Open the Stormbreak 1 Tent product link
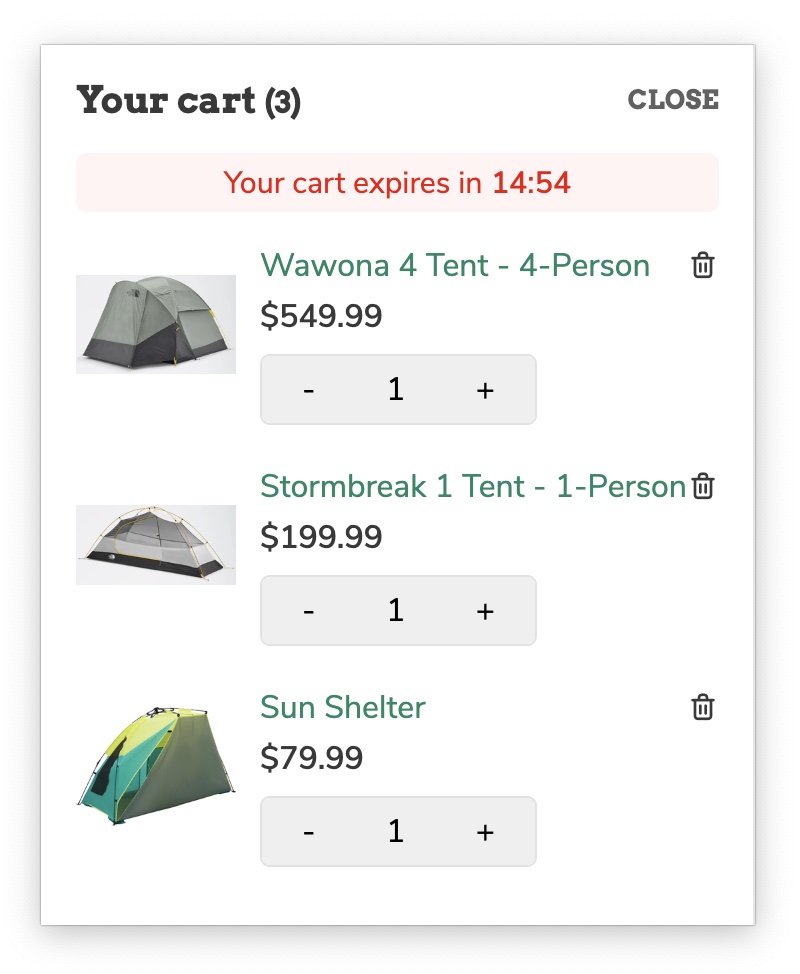The width and height of the screenshot is (800, 974). pyautogui.click(x=472, y=487)
